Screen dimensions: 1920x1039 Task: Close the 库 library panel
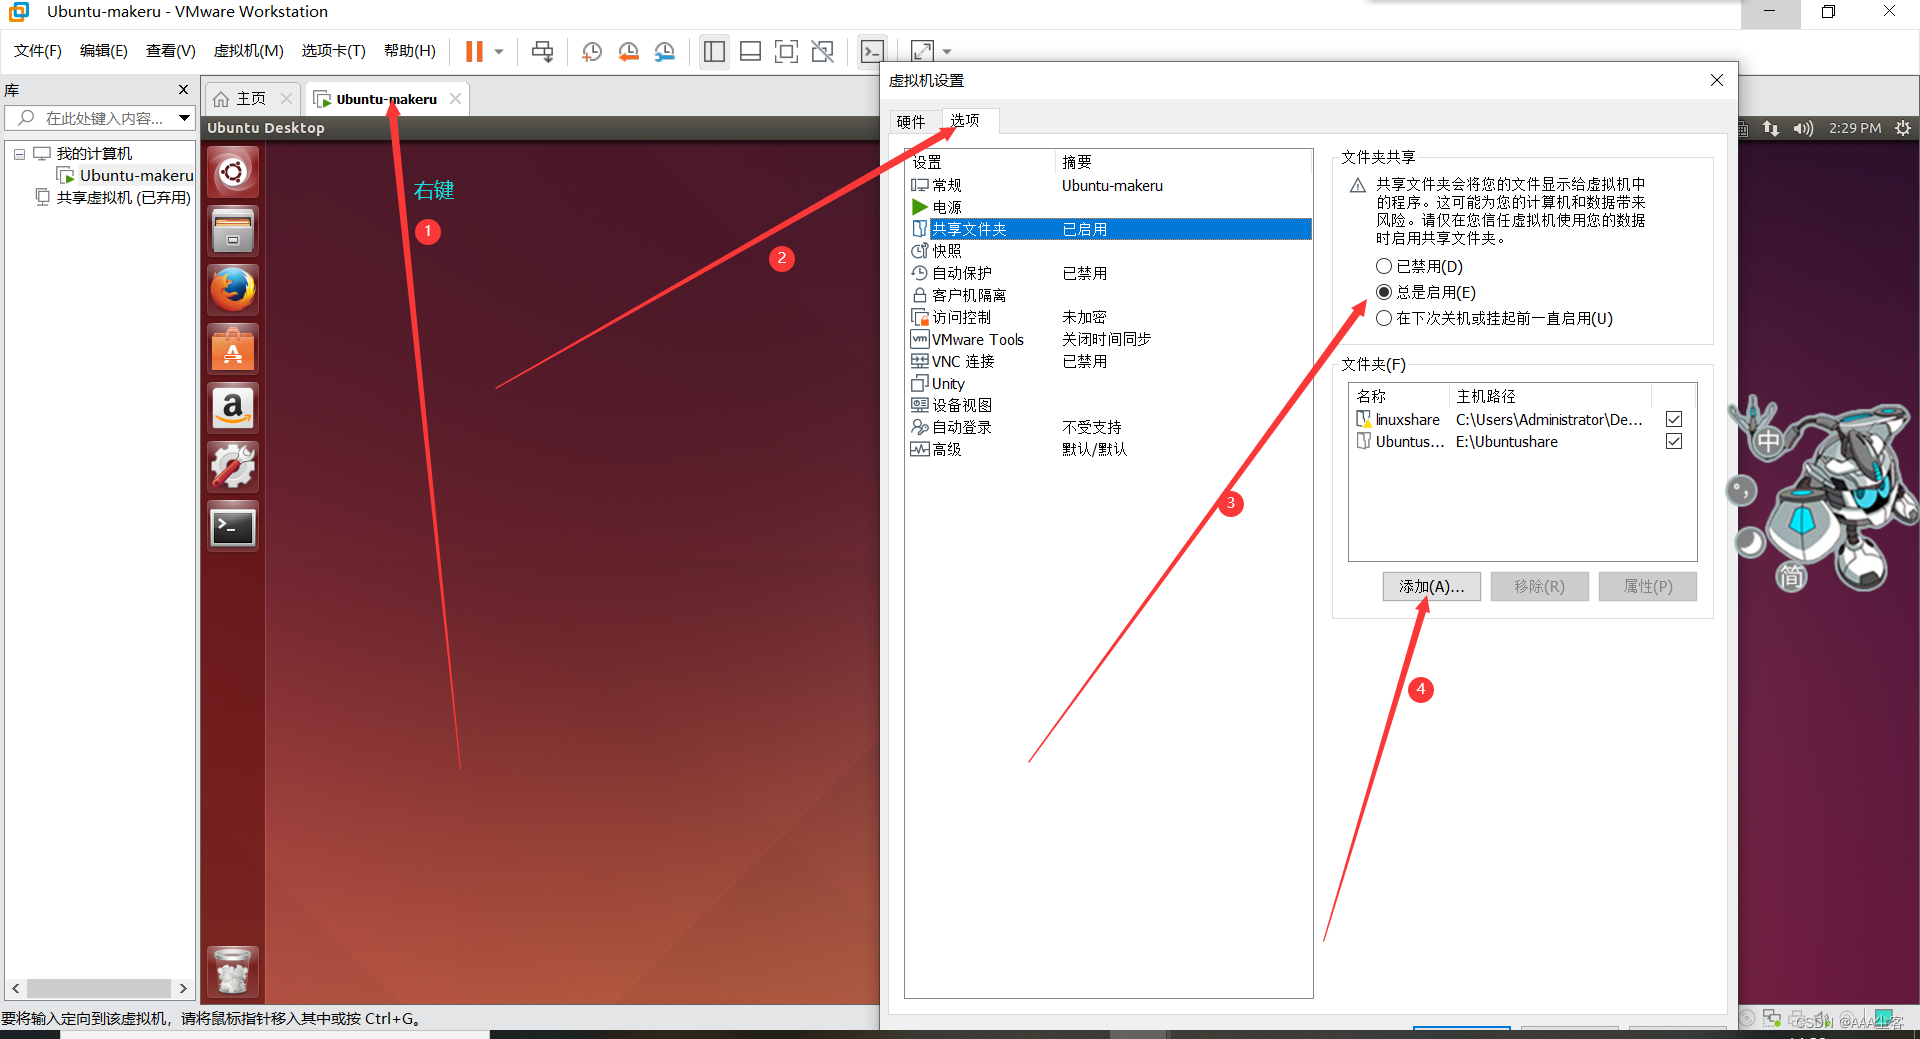(183, 89)
